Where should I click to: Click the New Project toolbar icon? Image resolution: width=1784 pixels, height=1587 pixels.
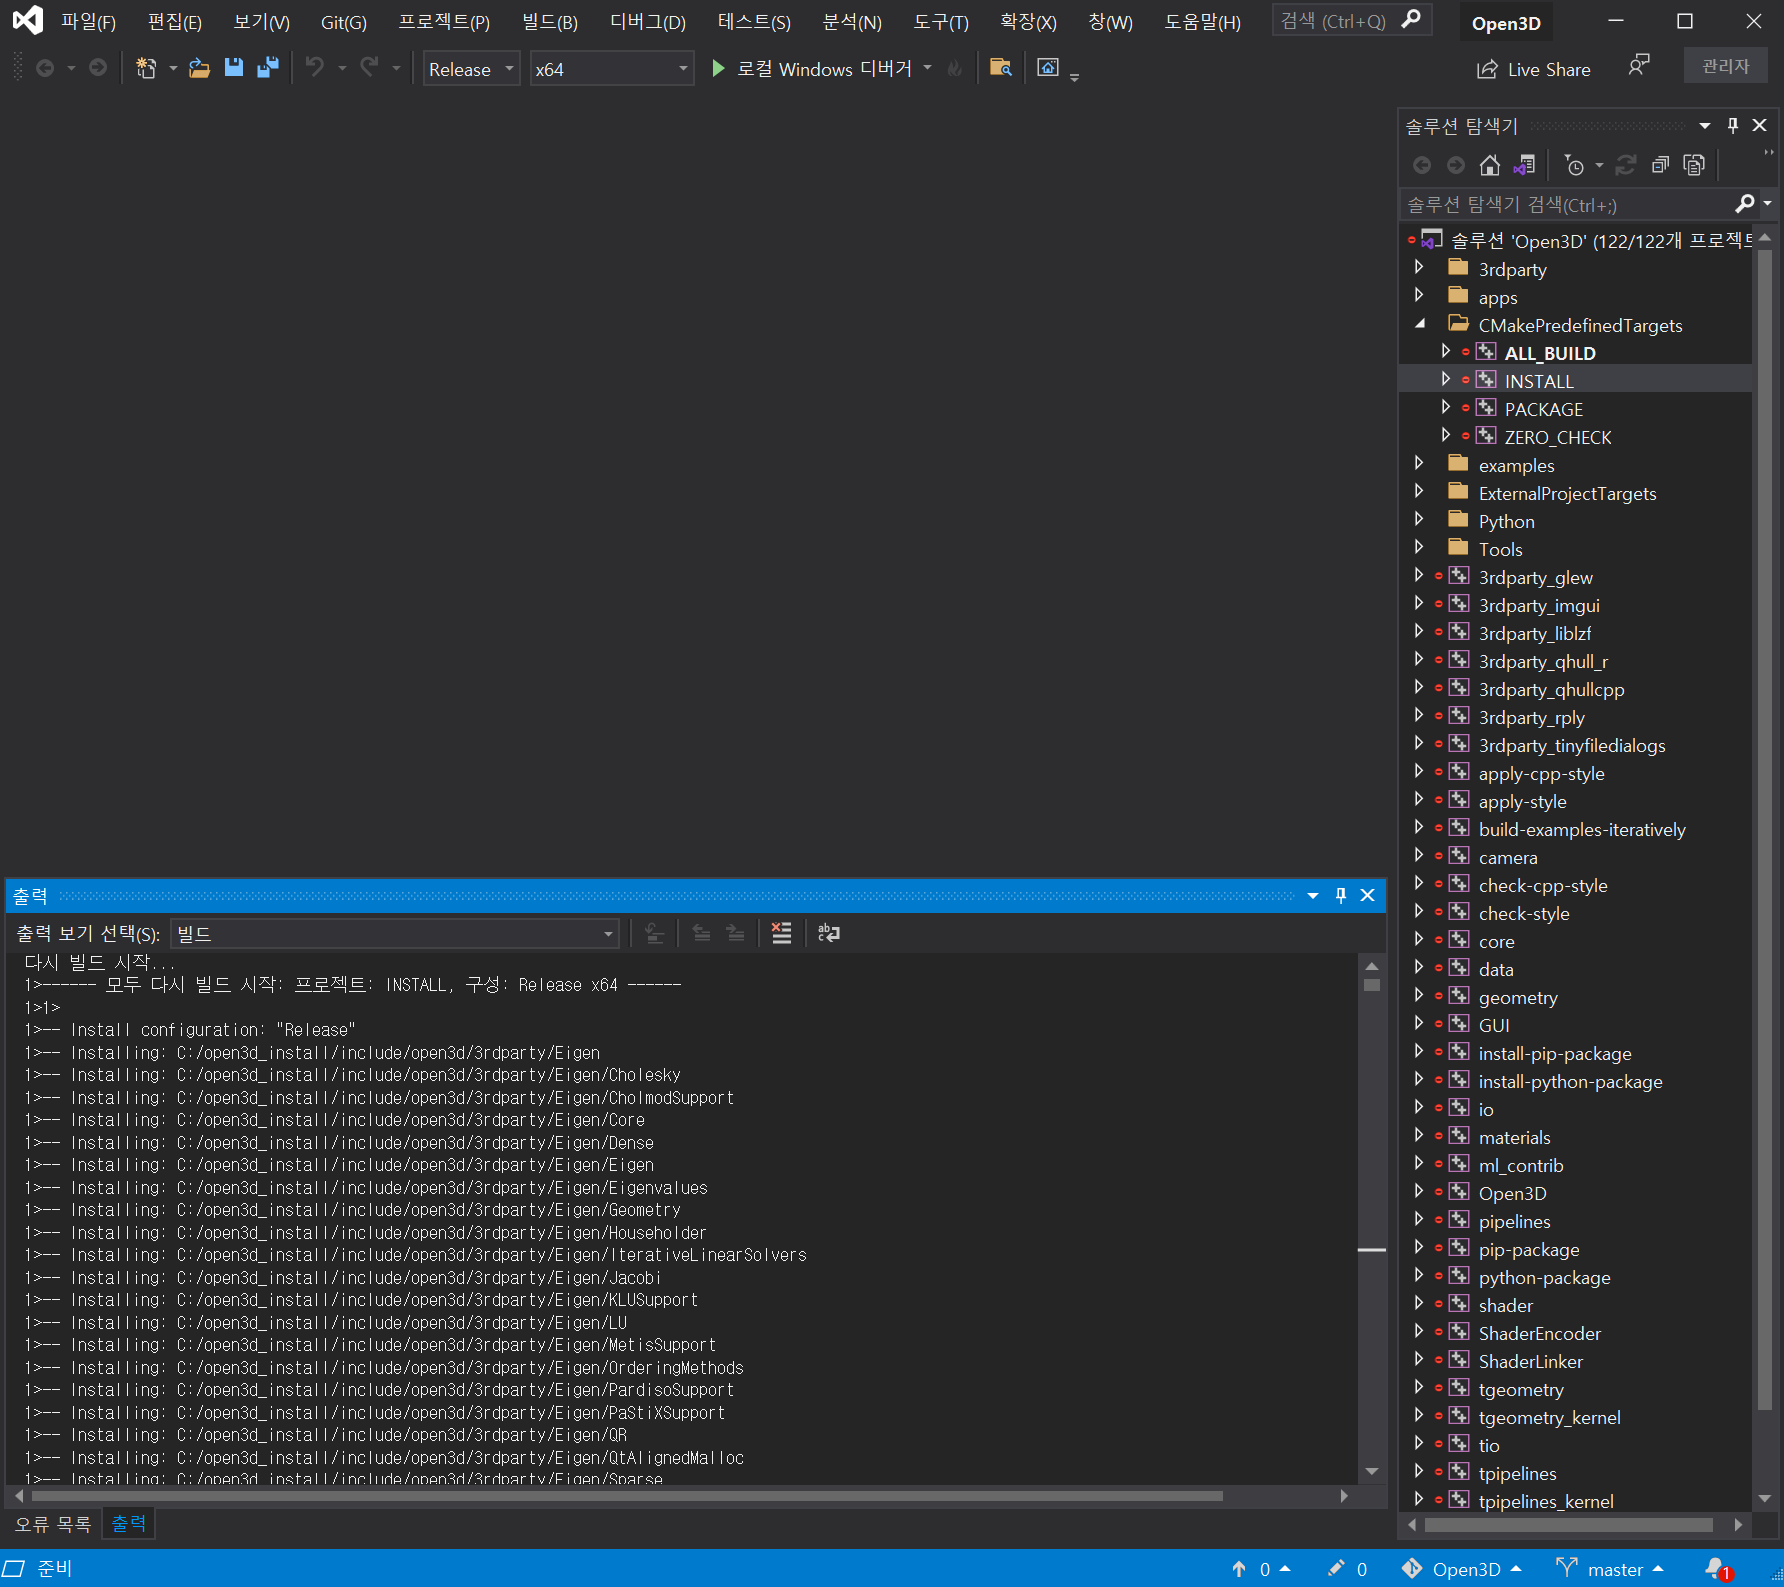point(146,68)
